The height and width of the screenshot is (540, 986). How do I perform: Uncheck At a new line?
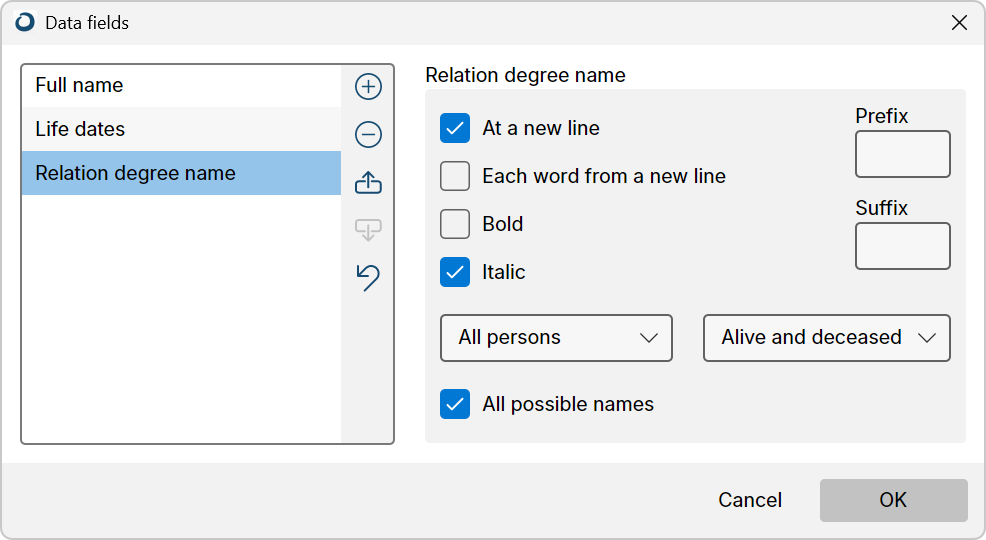[455, 128]
